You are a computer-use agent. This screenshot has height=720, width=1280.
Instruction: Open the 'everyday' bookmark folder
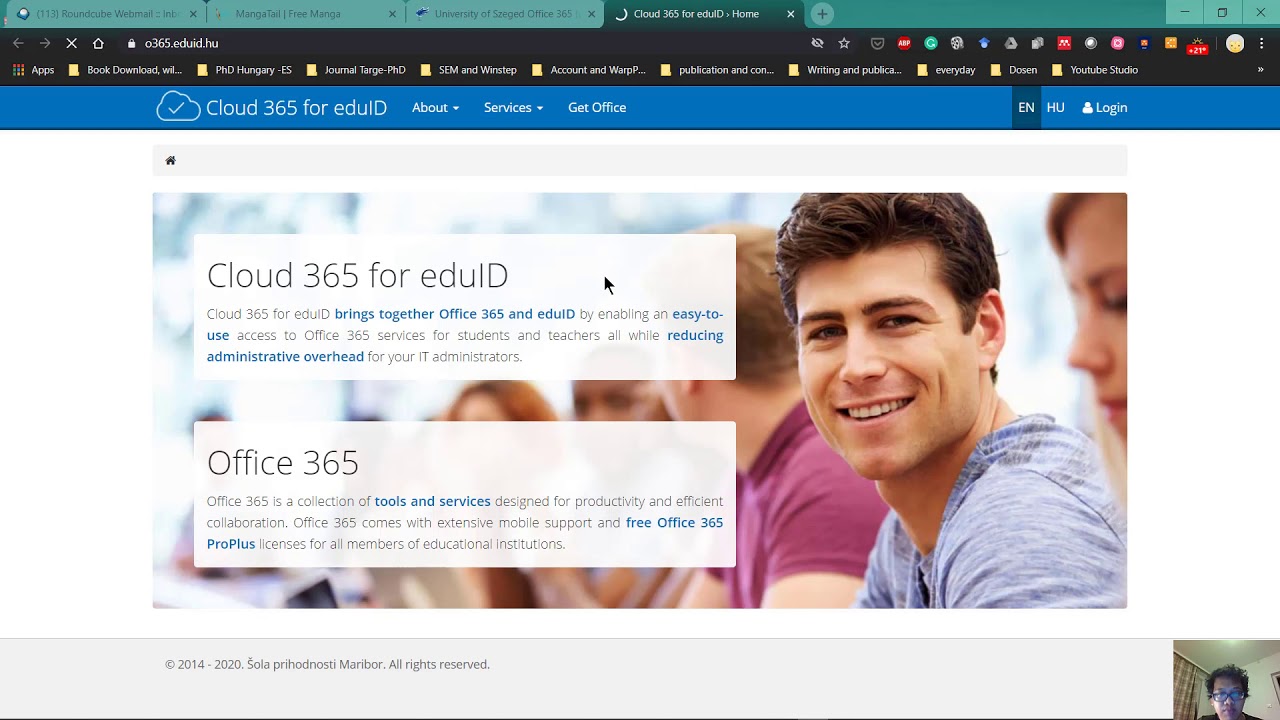(x=946, y=70)
